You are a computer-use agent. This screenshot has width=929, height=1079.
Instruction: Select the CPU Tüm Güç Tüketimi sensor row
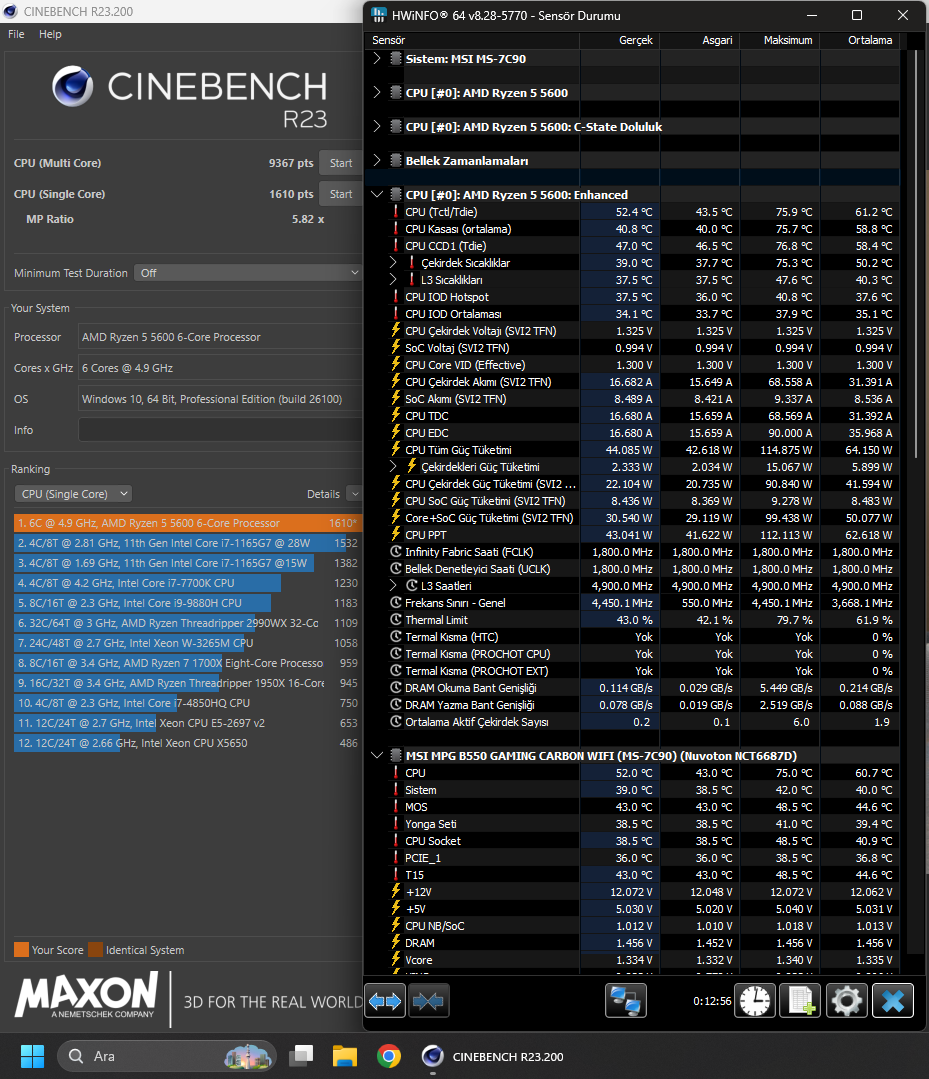[x=632, y=450]
